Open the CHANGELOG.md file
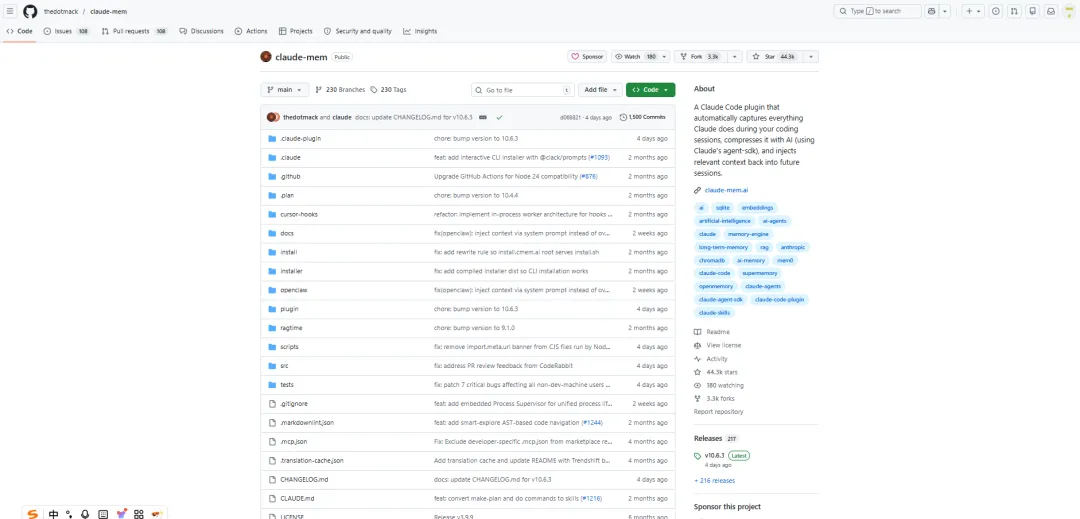Screen dimensions: 1080x519 (x=304, y=479)
